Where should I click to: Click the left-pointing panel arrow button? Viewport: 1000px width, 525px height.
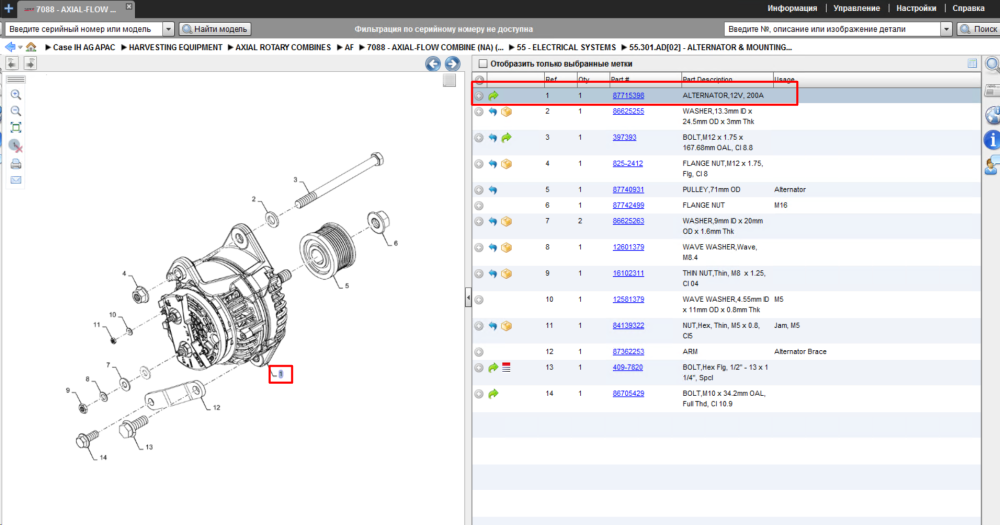coord(12,63)
